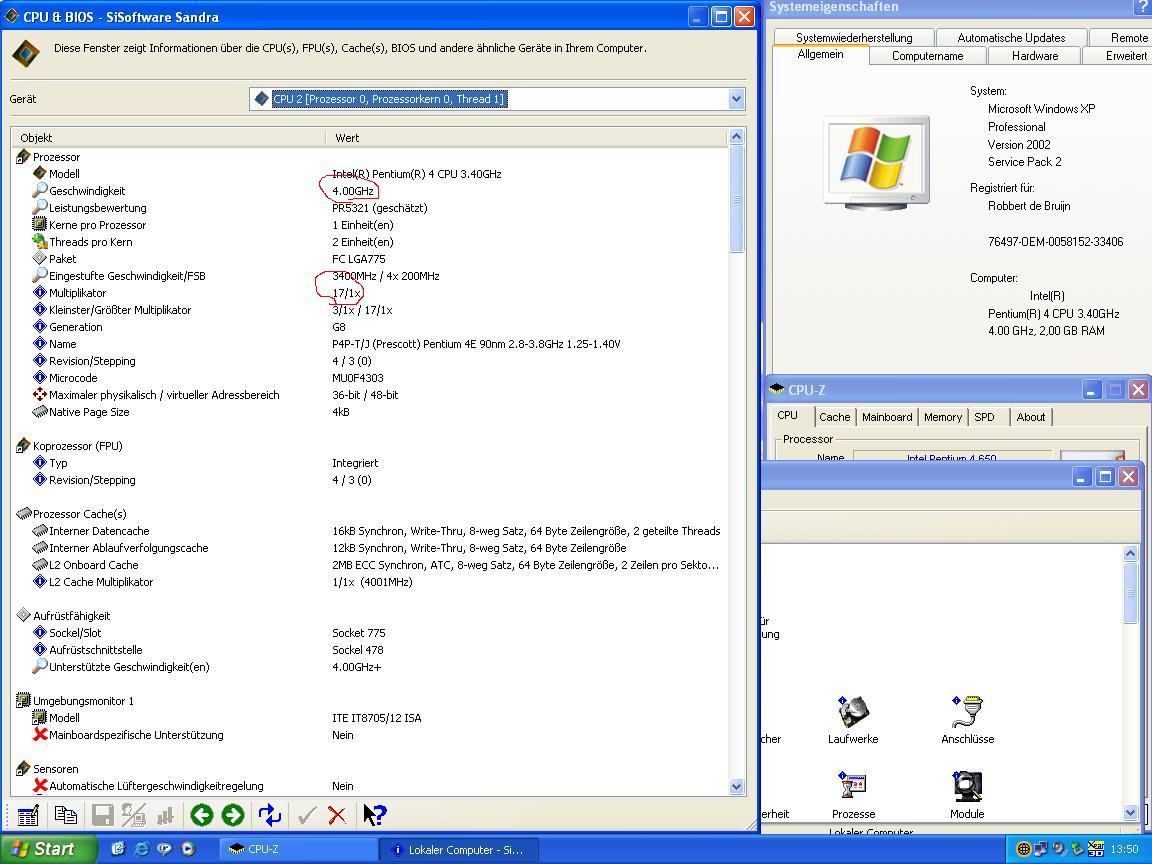Click the green safely remove hardware tray icon
This screenshot has height=864, width=1152.
[1077, 849]
